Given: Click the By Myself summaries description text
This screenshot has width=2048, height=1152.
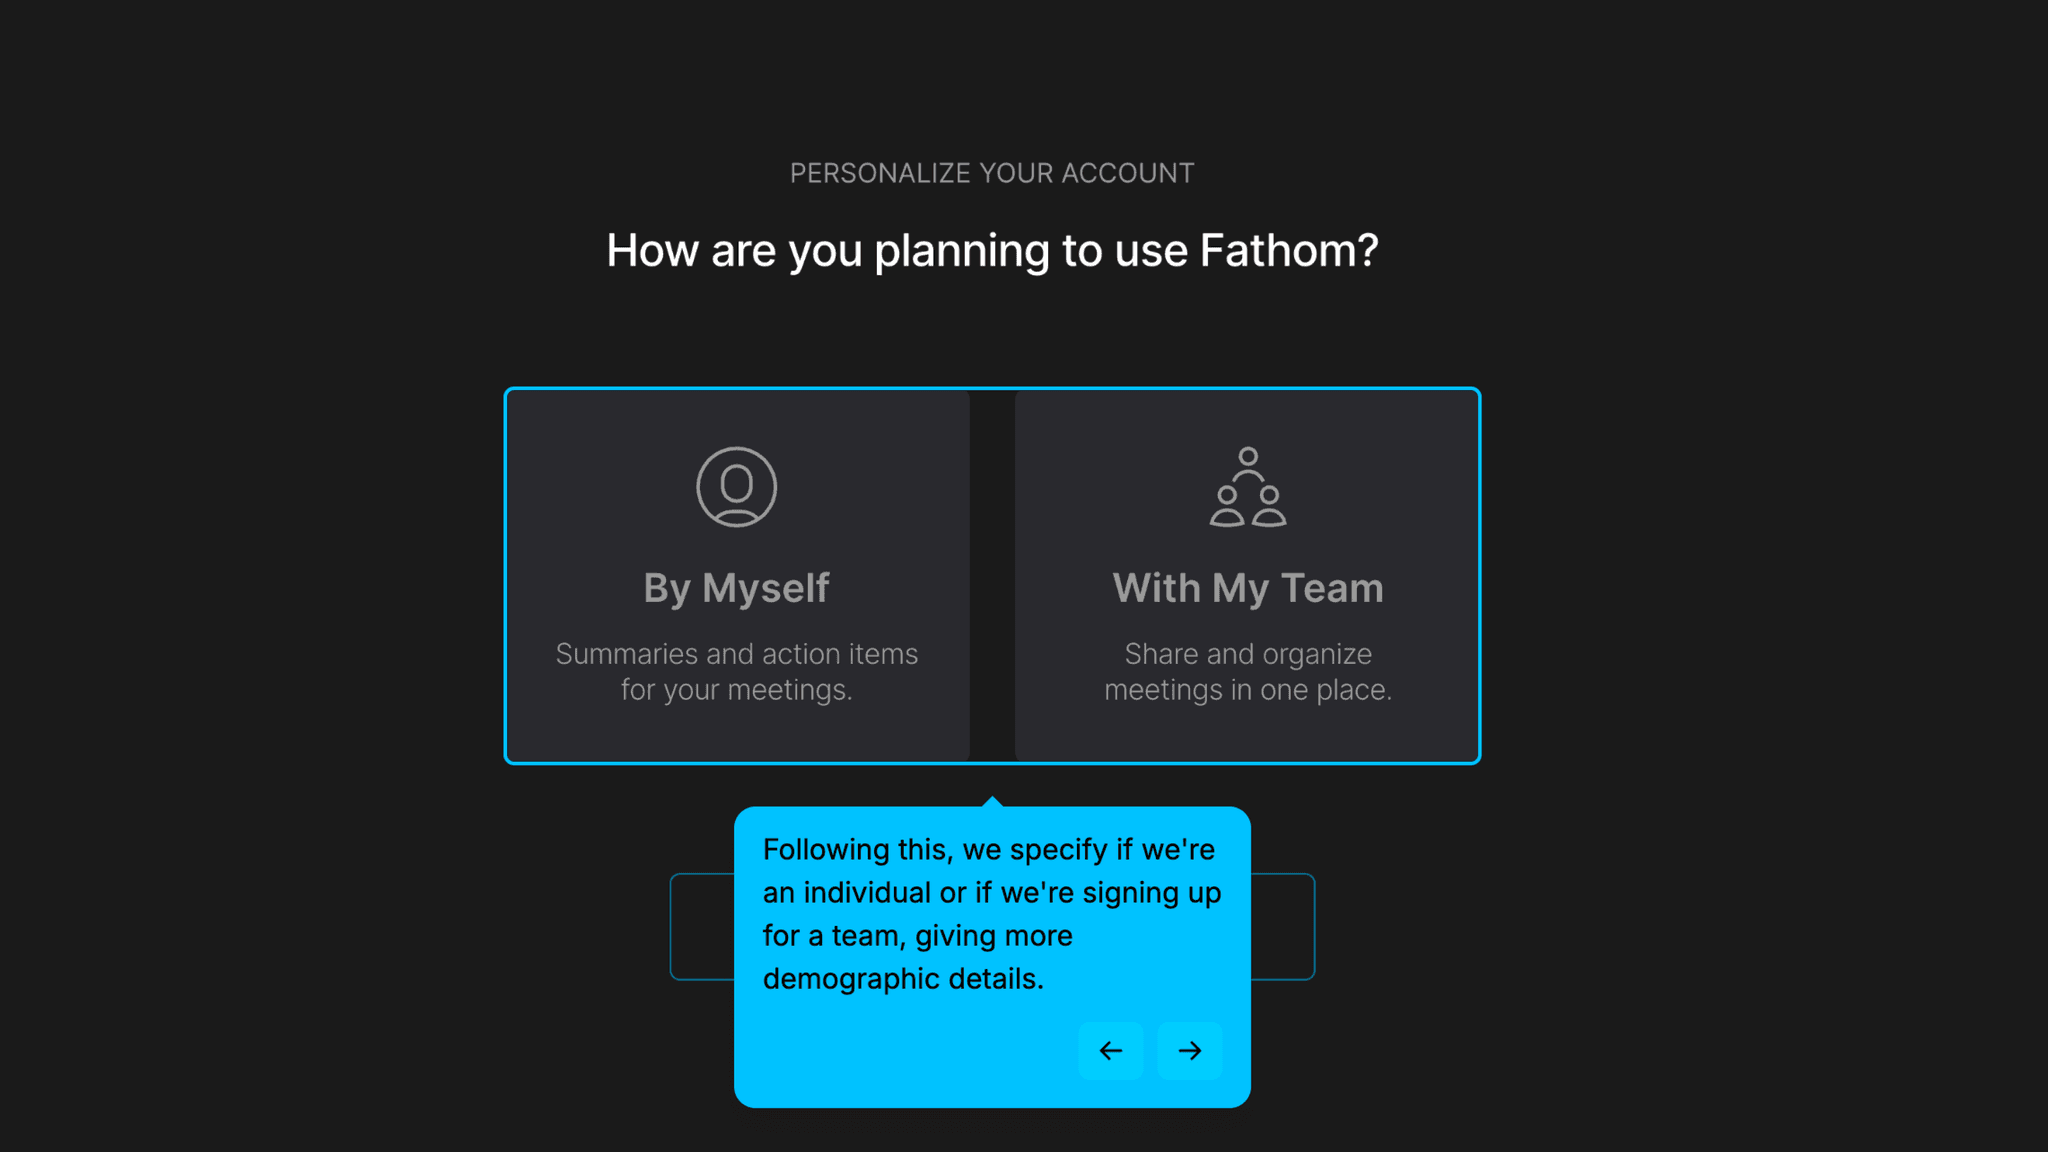Looking at the screenshot, I should pos(737,671).
